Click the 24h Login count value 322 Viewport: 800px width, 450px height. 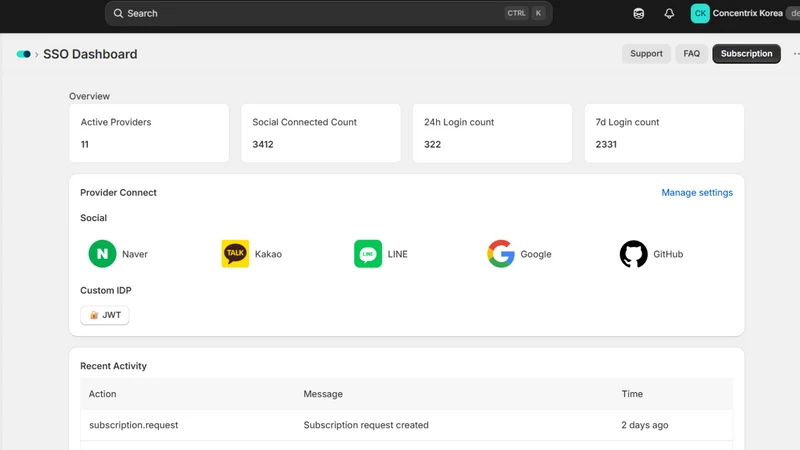coord(432,144)
